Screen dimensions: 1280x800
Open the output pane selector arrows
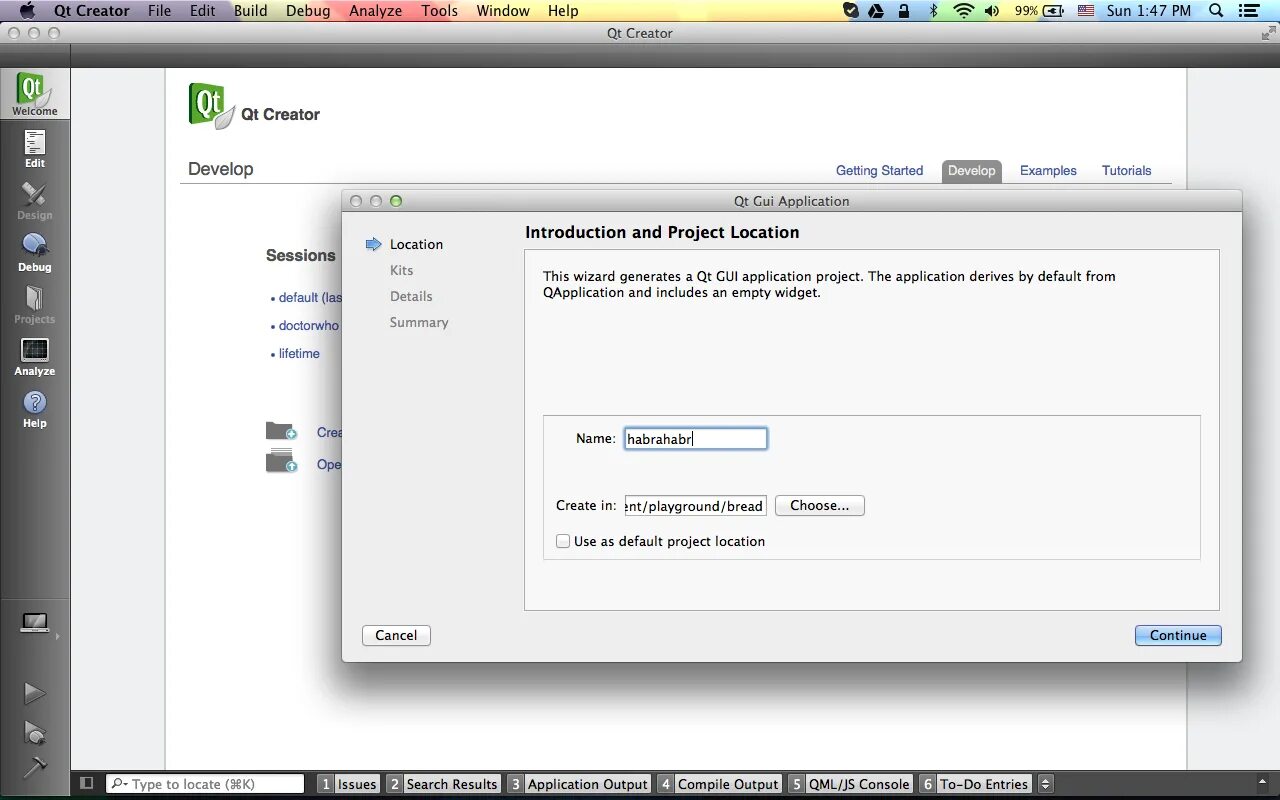click(x=1046, y=784)
